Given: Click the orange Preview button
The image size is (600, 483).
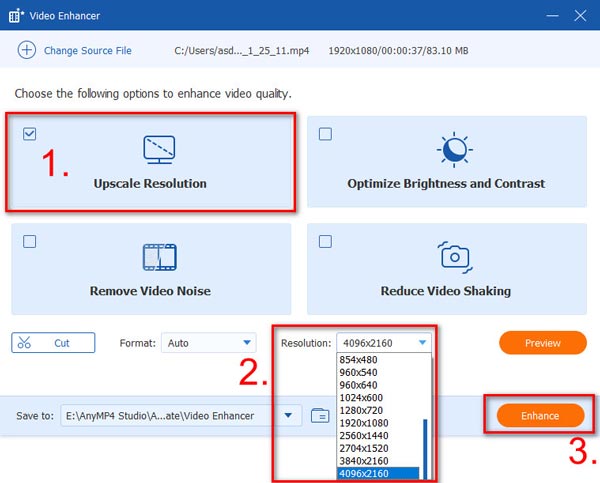Looking at the screenshot, I should [543, 343].
